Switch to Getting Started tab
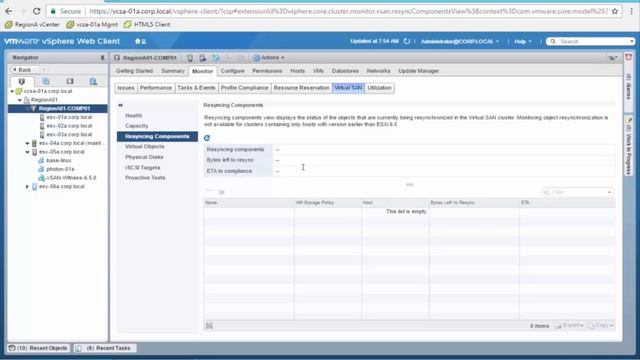This screenshot has width=640, height=360. tap(134, 71)
